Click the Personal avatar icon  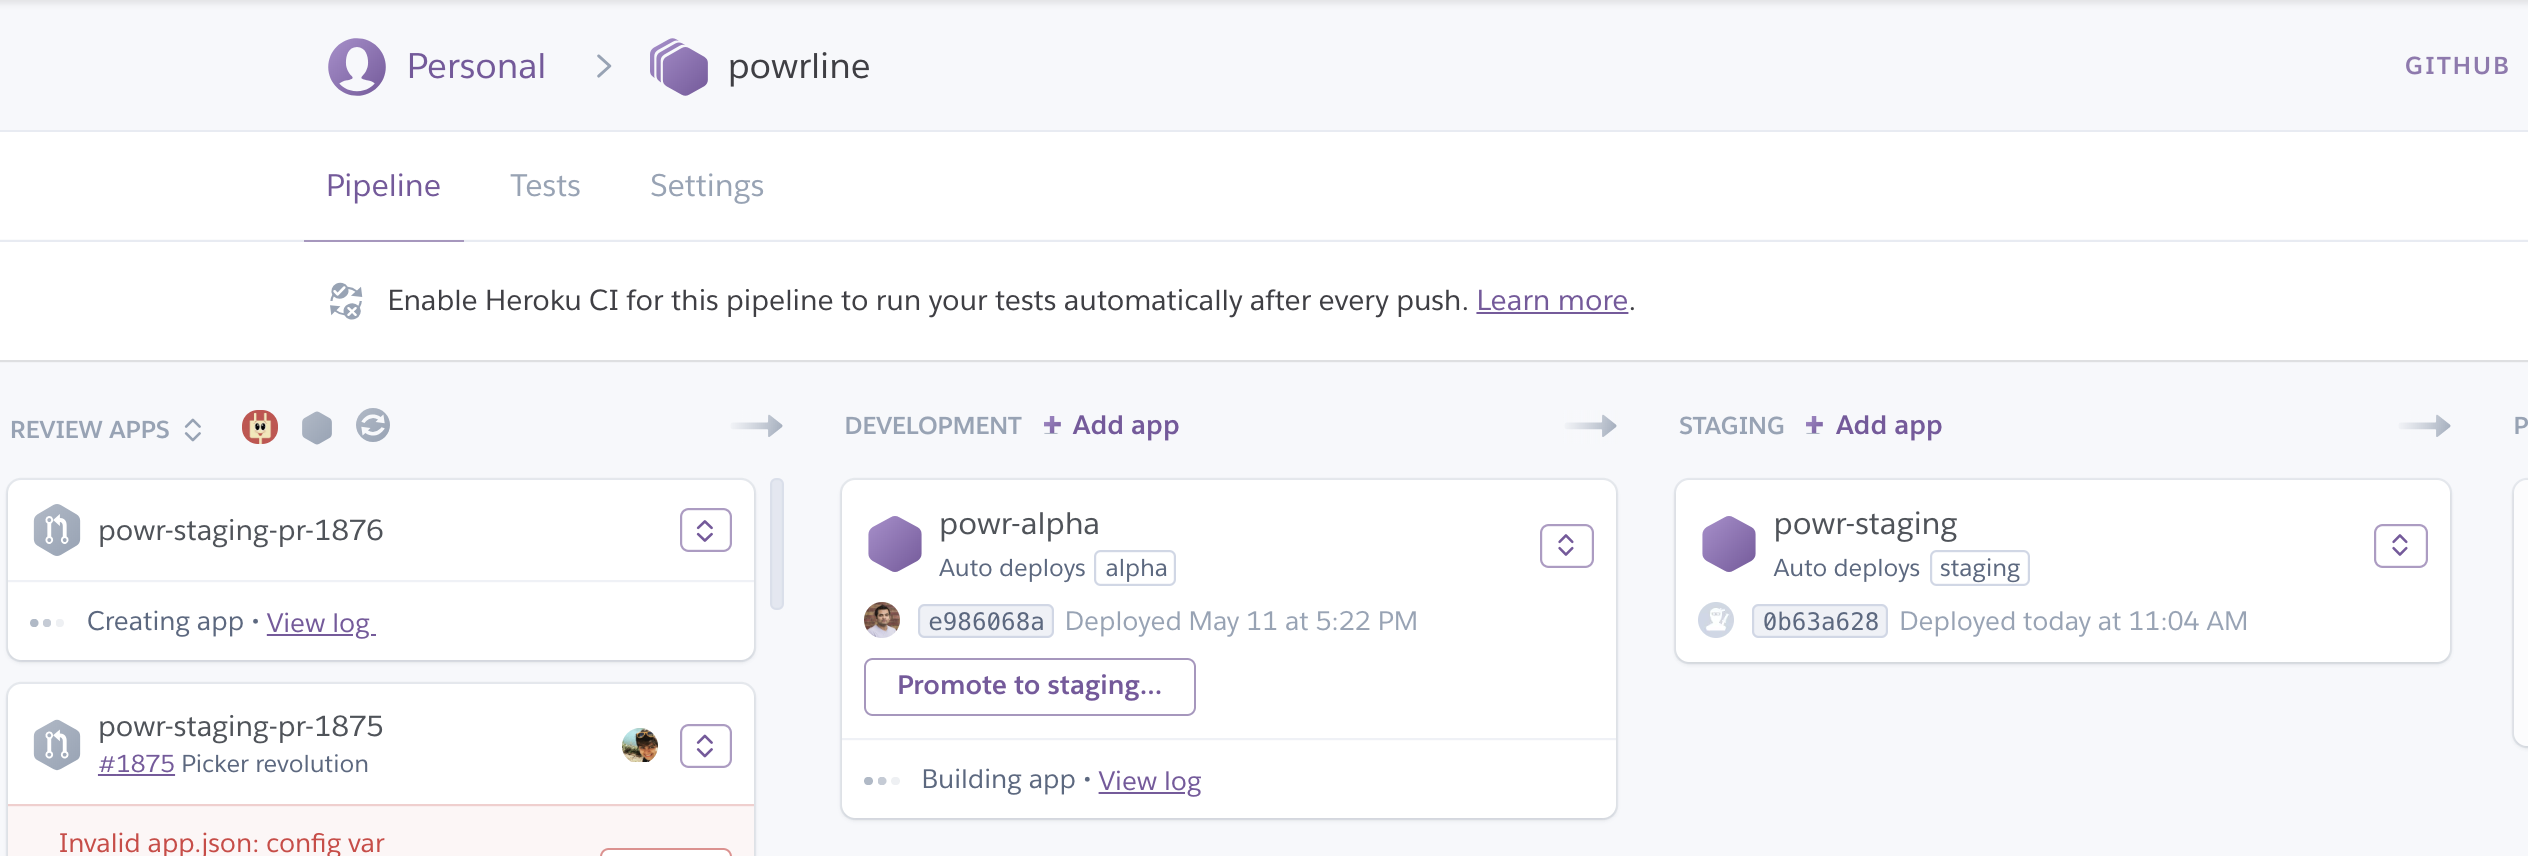pos(357,66)
